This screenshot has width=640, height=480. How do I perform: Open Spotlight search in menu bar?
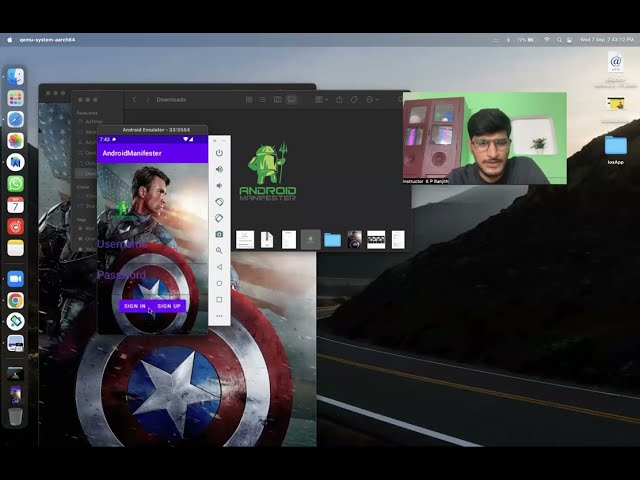tap(559, 40)
